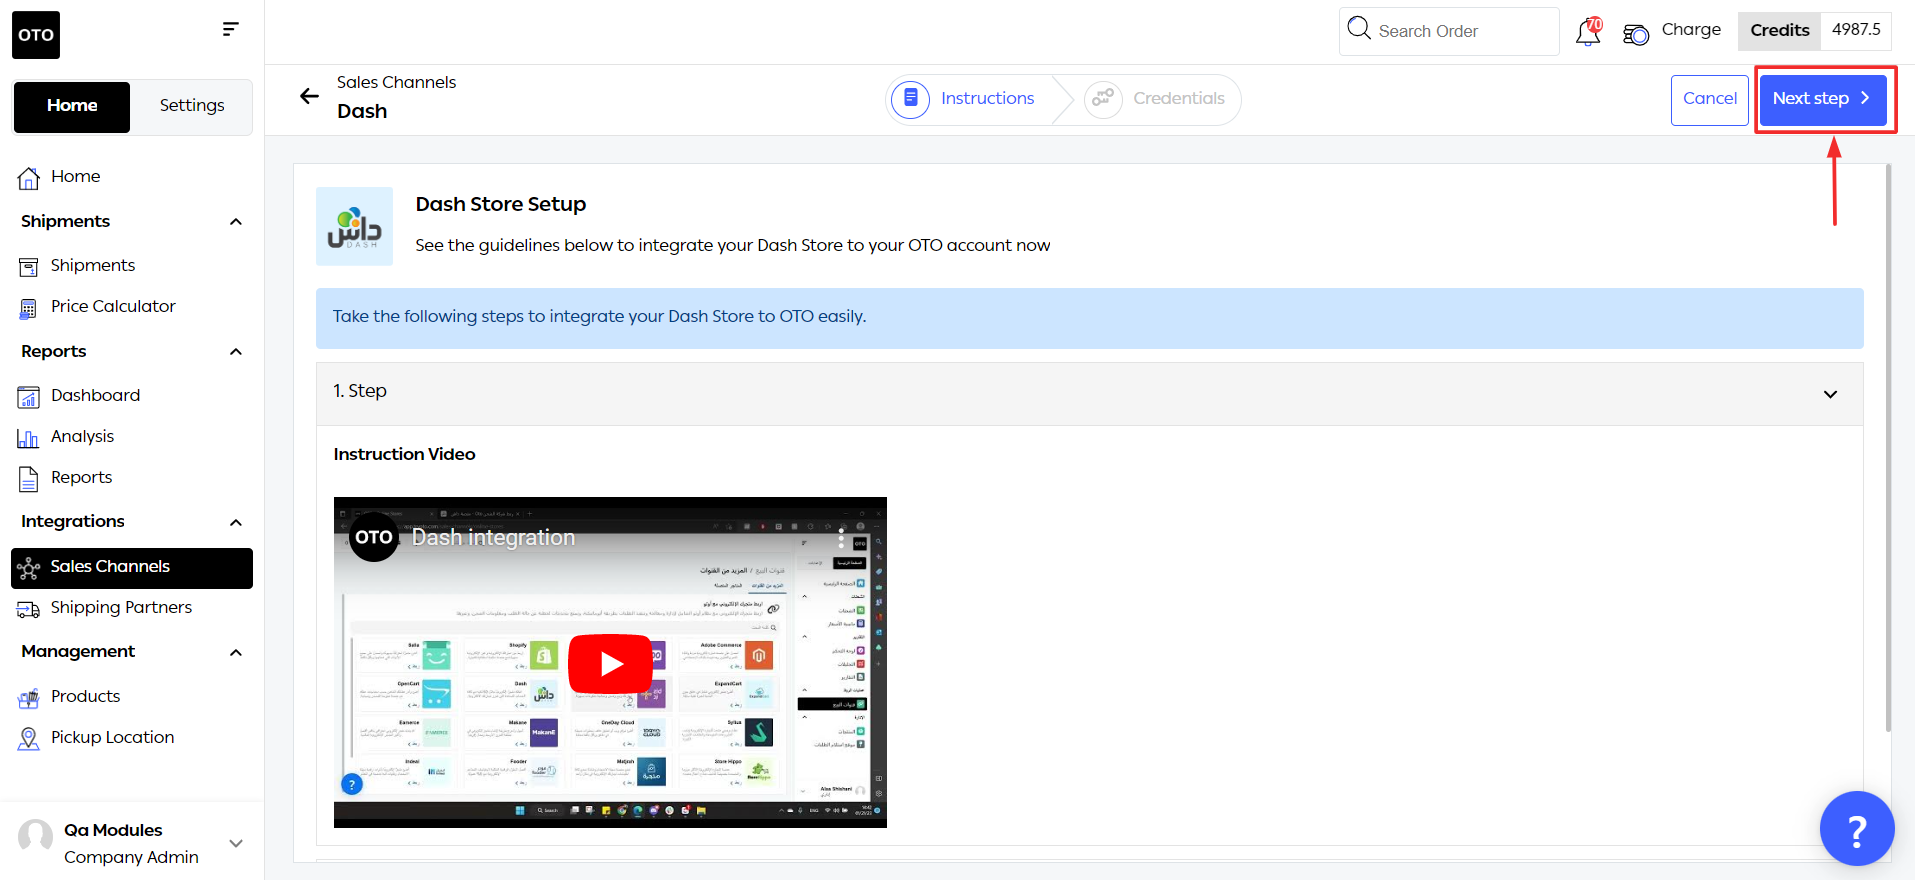This screenshot has height=880, width=1915.
Task: Open Shipments list icon
Action: click(x=28, y=266)
